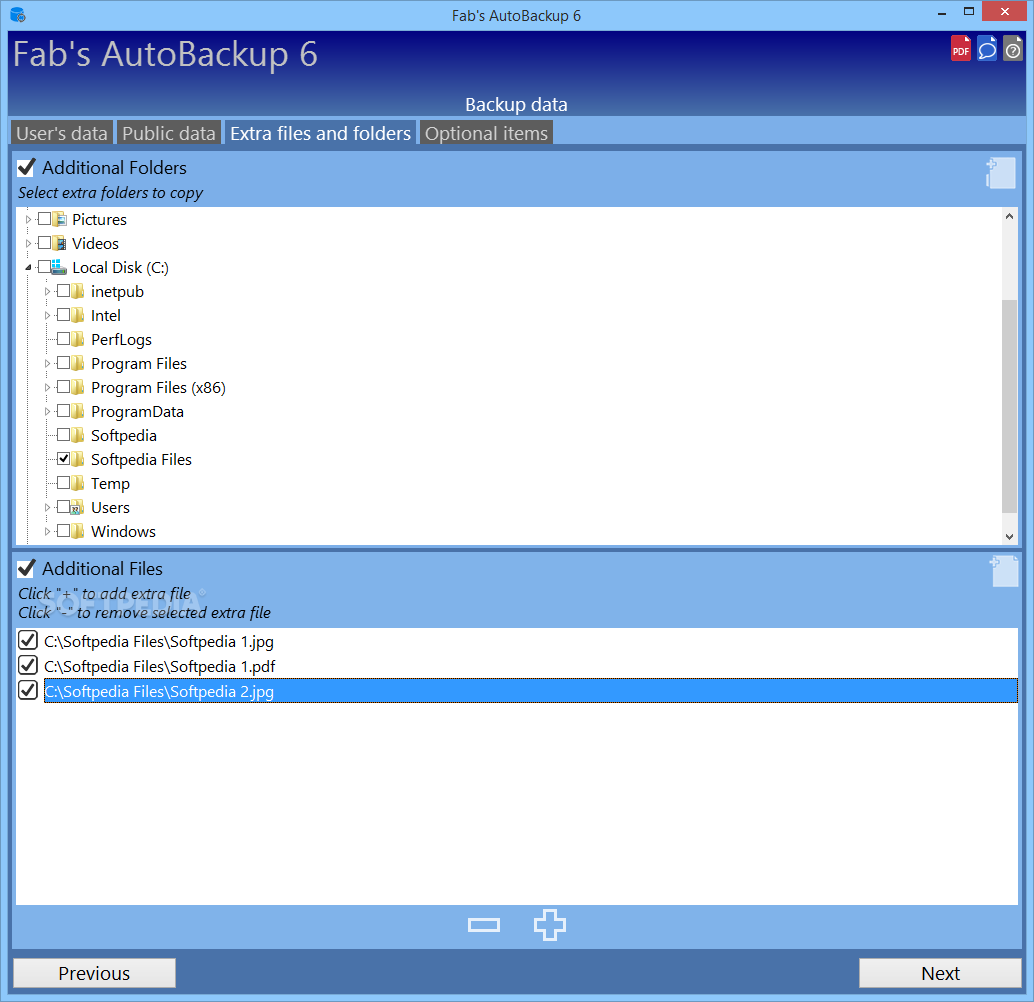Select the Softpedia folder label
The height and width of the screenshot is (1002, 1034).
pos(124,435)
